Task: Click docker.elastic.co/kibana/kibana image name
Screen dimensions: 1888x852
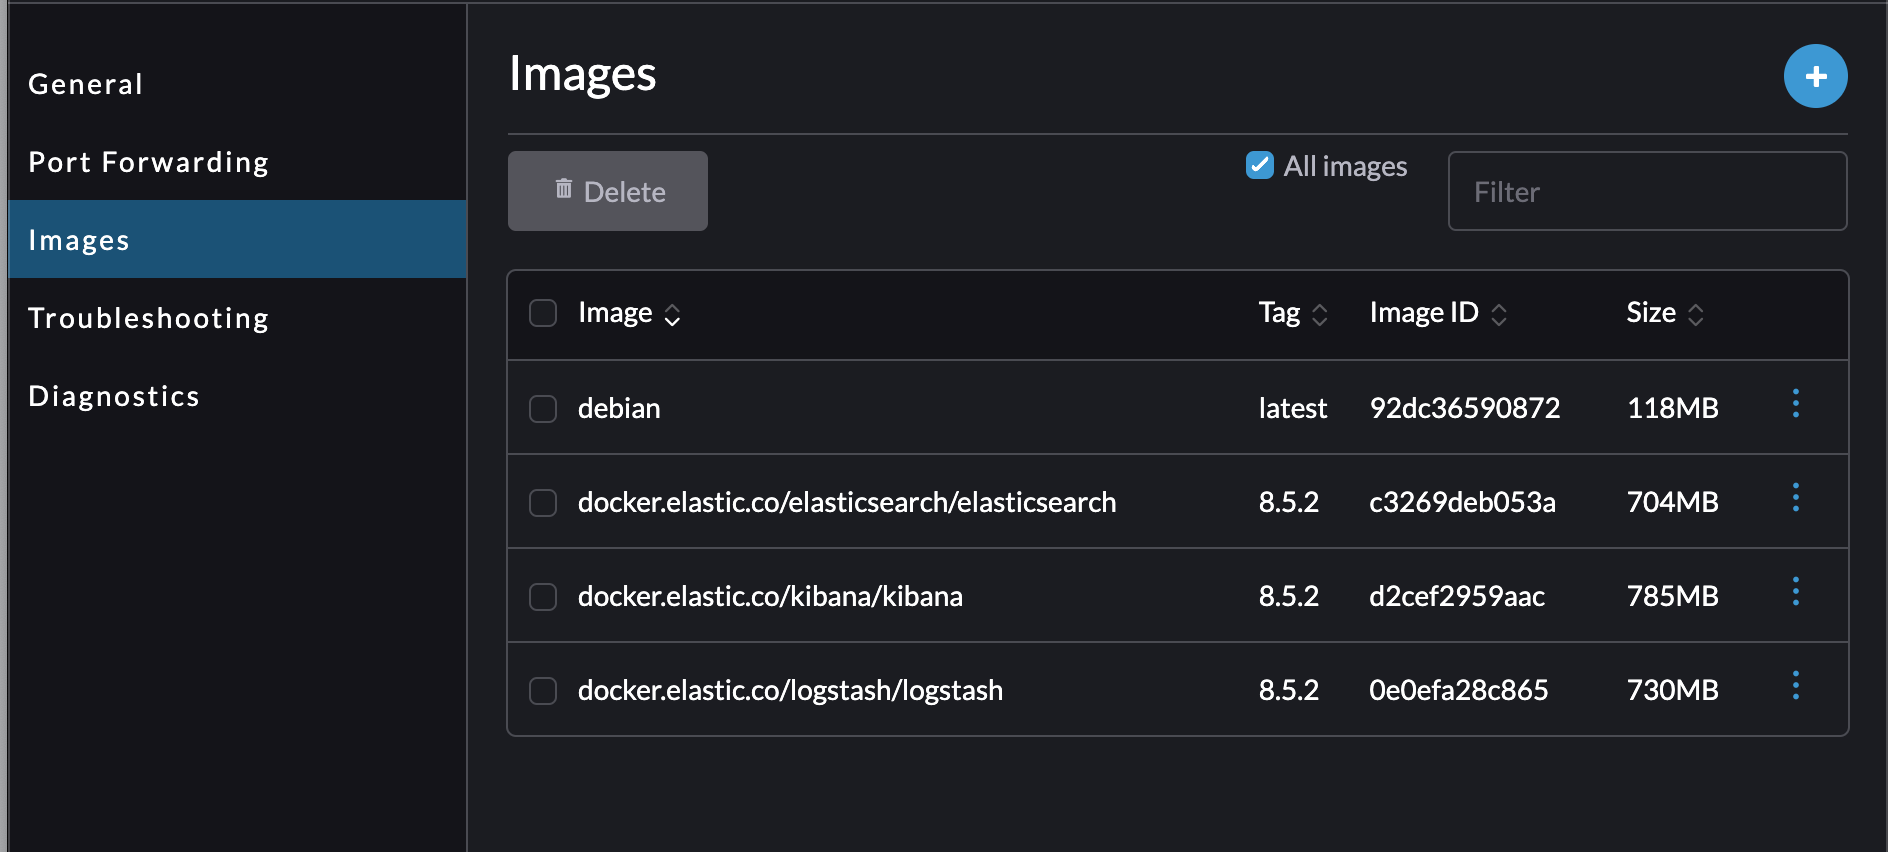Action: 770,596
